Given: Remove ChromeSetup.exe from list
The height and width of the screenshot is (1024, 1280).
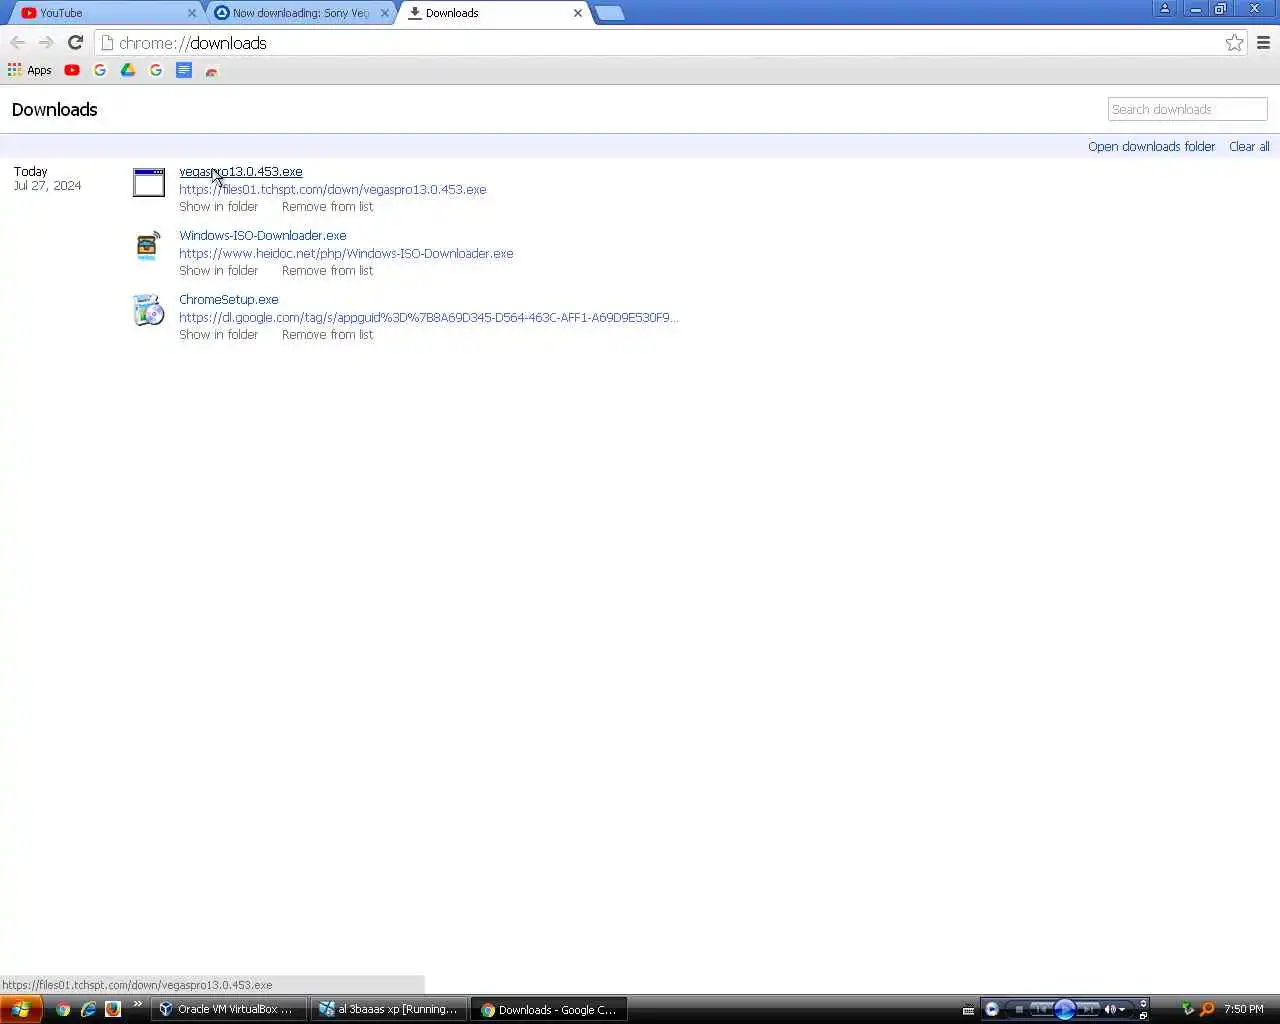Looking at the screenshot, I should pyautogui.click(x=327, y=334).
